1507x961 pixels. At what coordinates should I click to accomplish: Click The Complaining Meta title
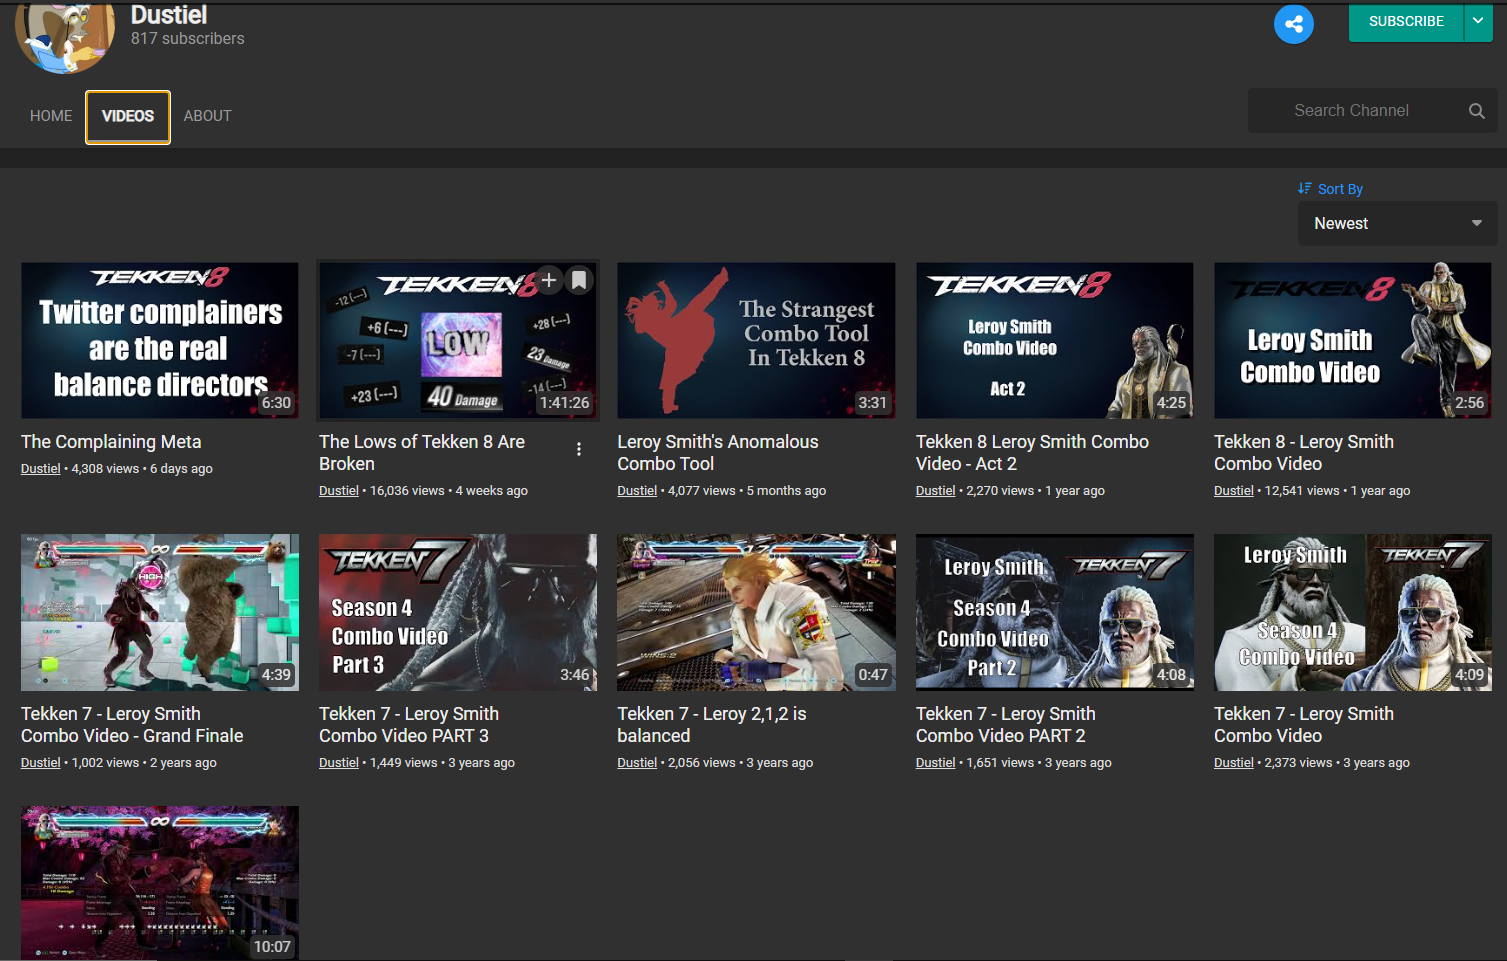click(111, 442)
